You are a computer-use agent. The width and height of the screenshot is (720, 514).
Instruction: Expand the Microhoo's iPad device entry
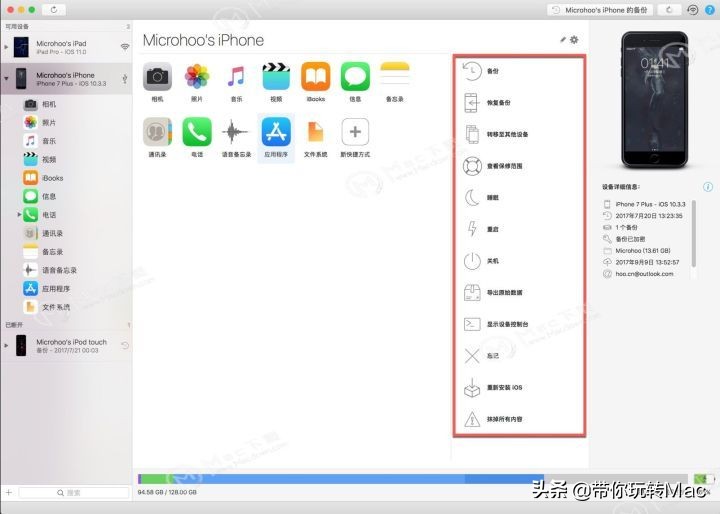[x=6, y=47]
